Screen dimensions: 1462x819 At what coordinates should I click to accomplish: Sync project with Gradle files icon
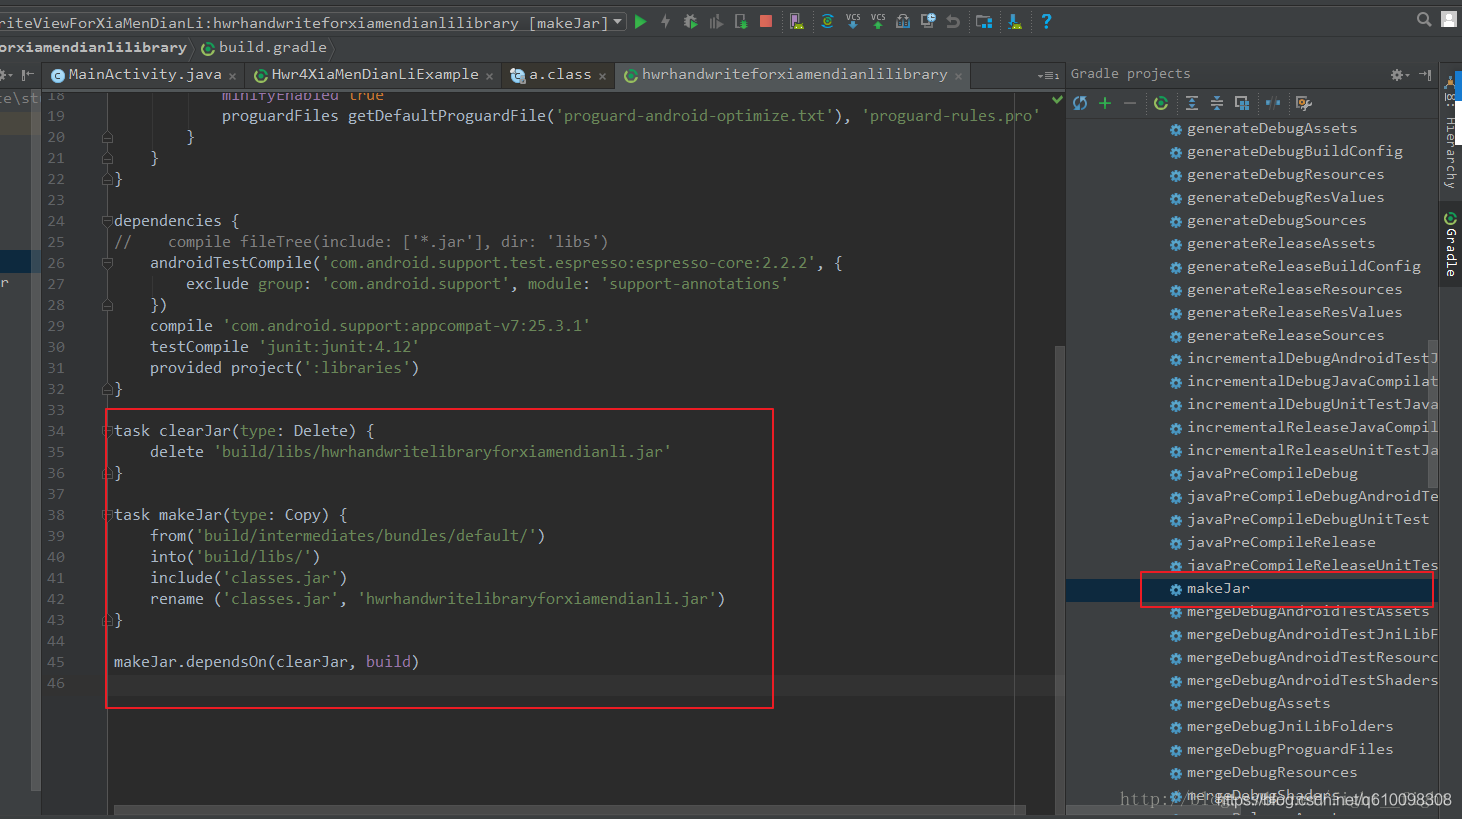point(827,21)
